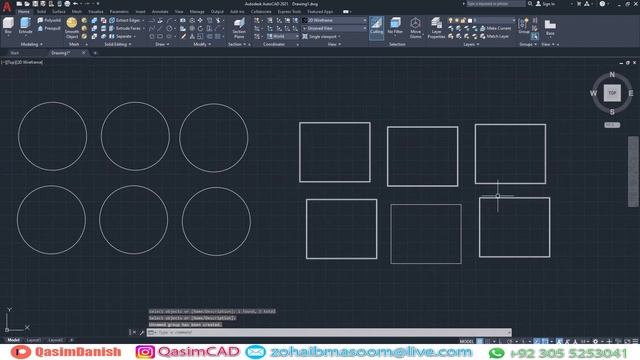
Task: Select the Extrude tool
Action: coord(25,26)
